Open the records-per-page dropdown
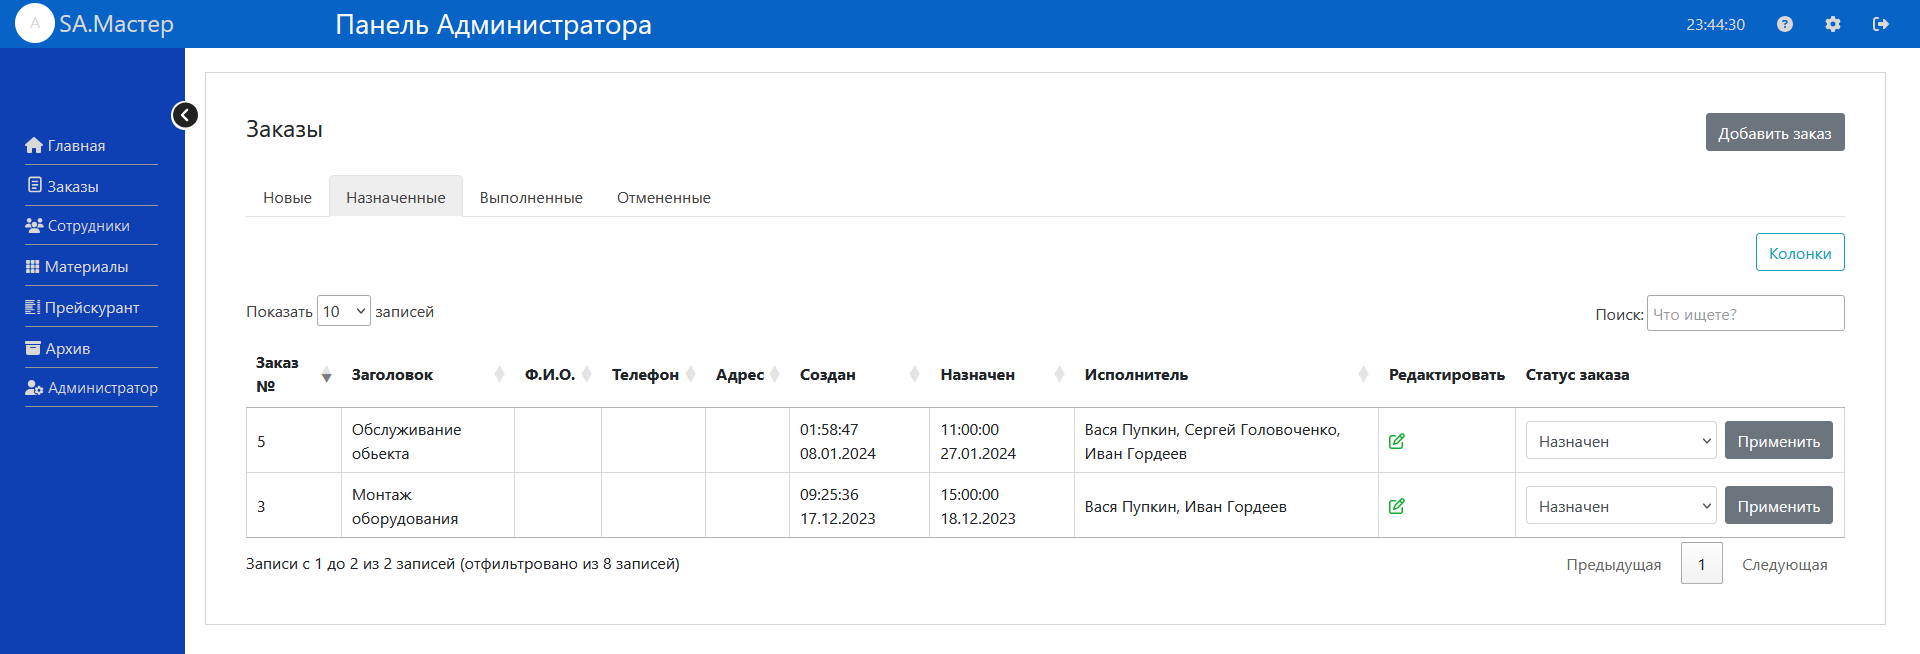The width and height of the screenshot is (1920, 654). 343,312
